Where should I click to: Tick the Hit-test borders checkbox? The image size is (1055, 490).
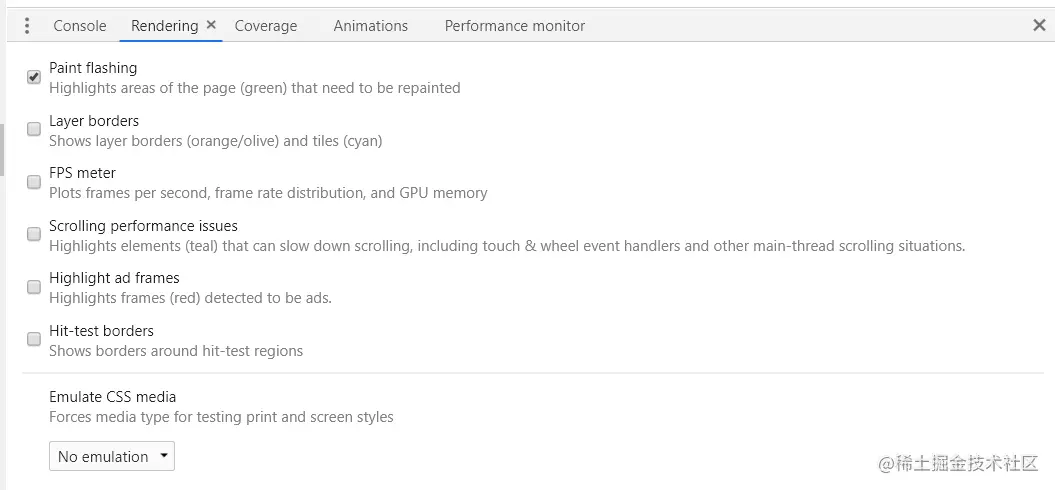34,339
